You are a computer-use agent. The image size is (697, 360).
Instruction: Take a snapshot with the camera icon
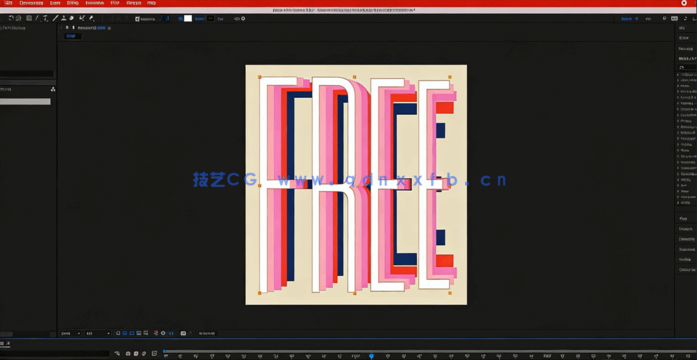click(x=183, y=333)
